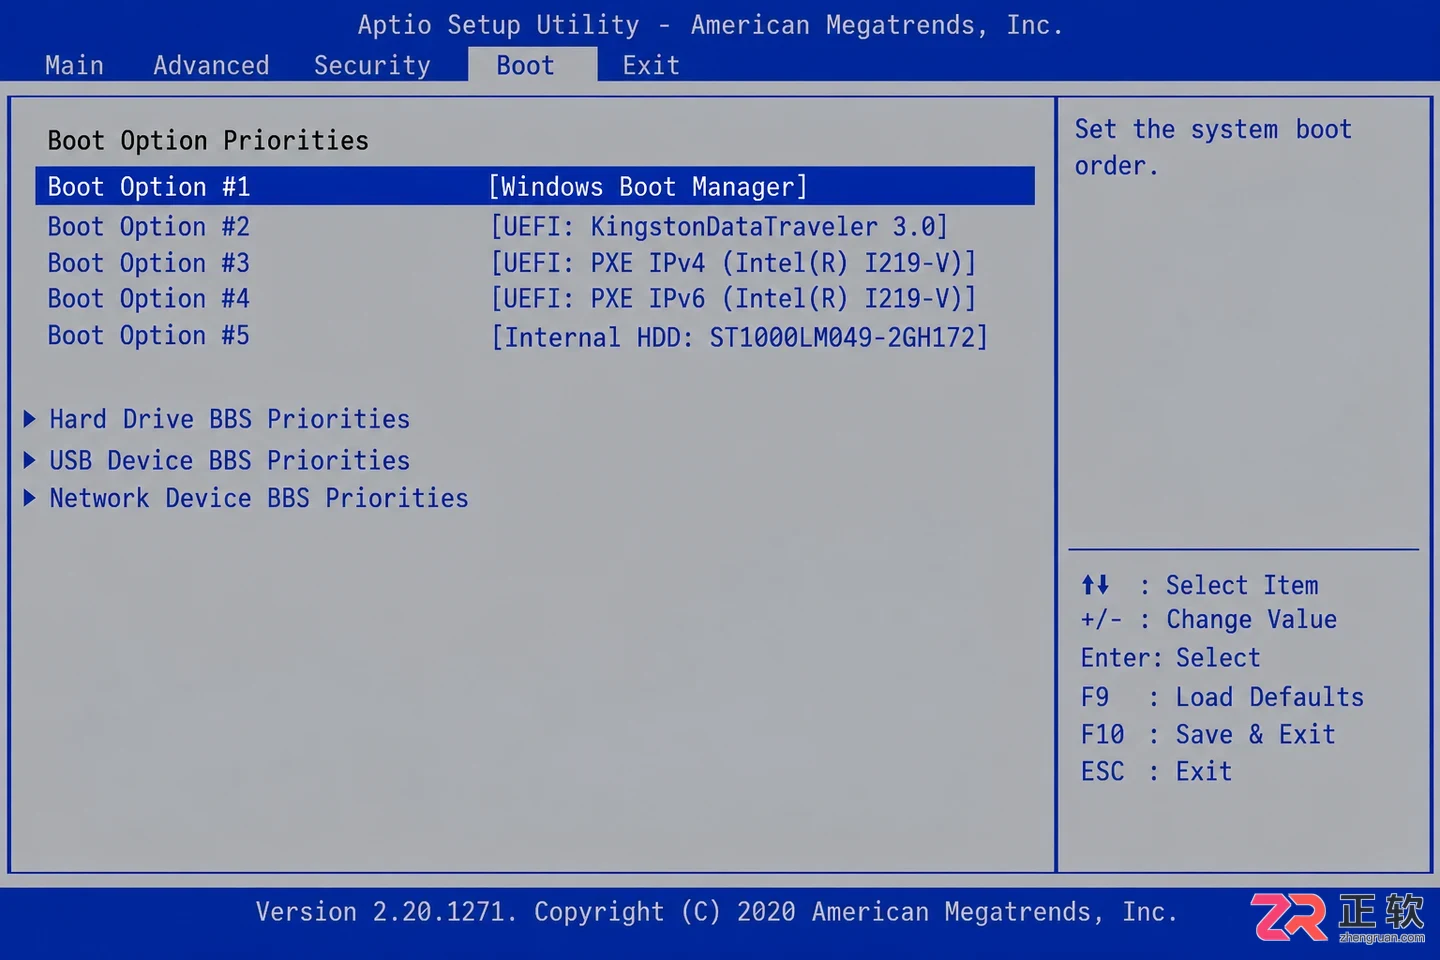Click the arrow beside USB Device BBS Priorities
Screen dimensions: 1440x960
30,460
